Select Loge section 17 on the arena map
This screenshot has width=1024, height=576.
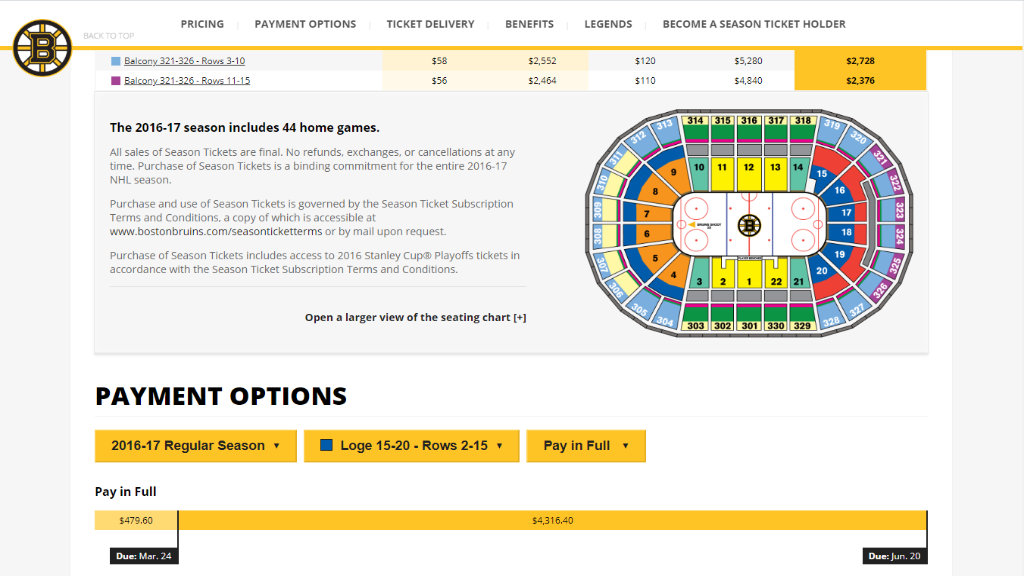click(846, 212)
